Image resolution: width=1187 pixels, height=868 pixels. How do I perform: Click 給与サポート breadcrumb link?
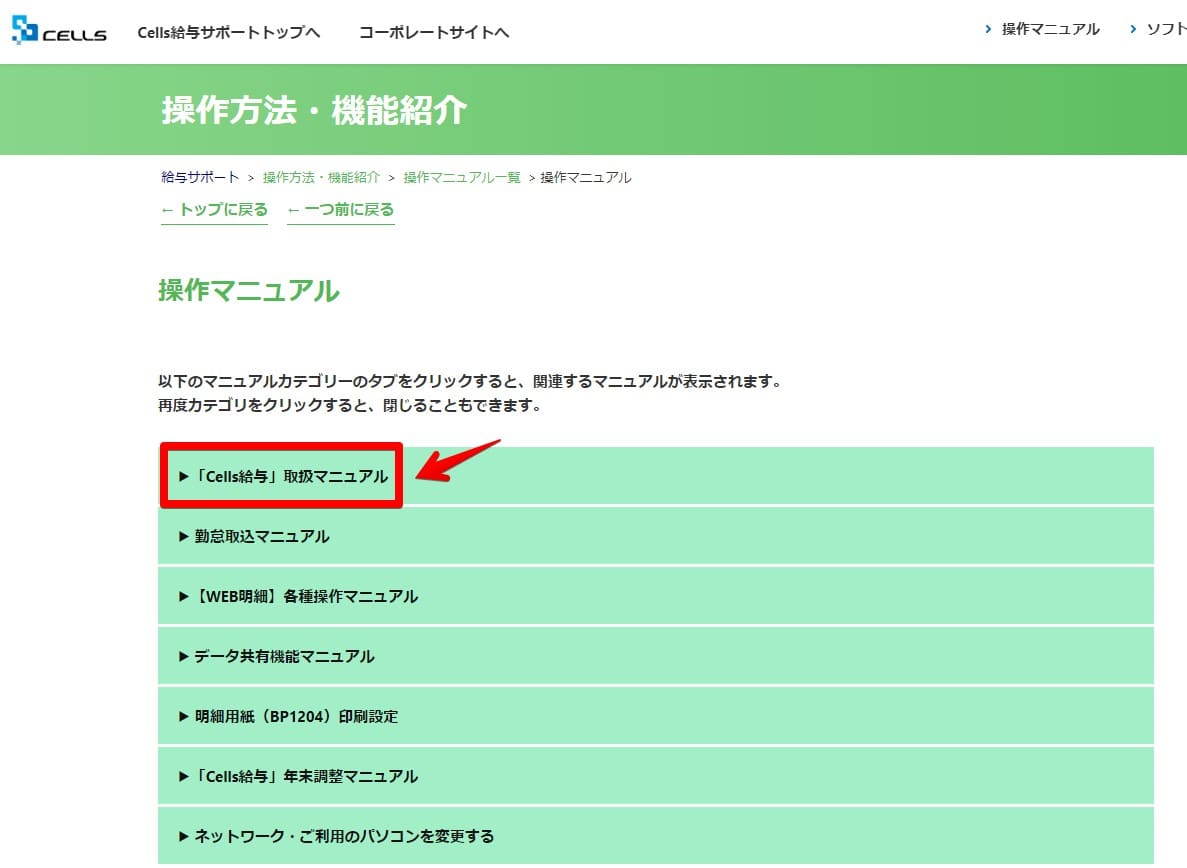(200, 178)
